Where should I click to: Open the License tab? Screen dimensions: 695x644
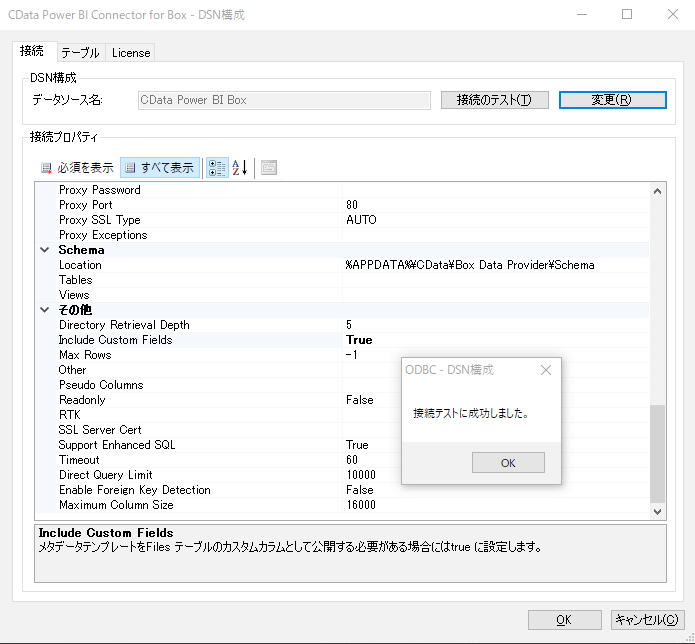coord(131,53)
